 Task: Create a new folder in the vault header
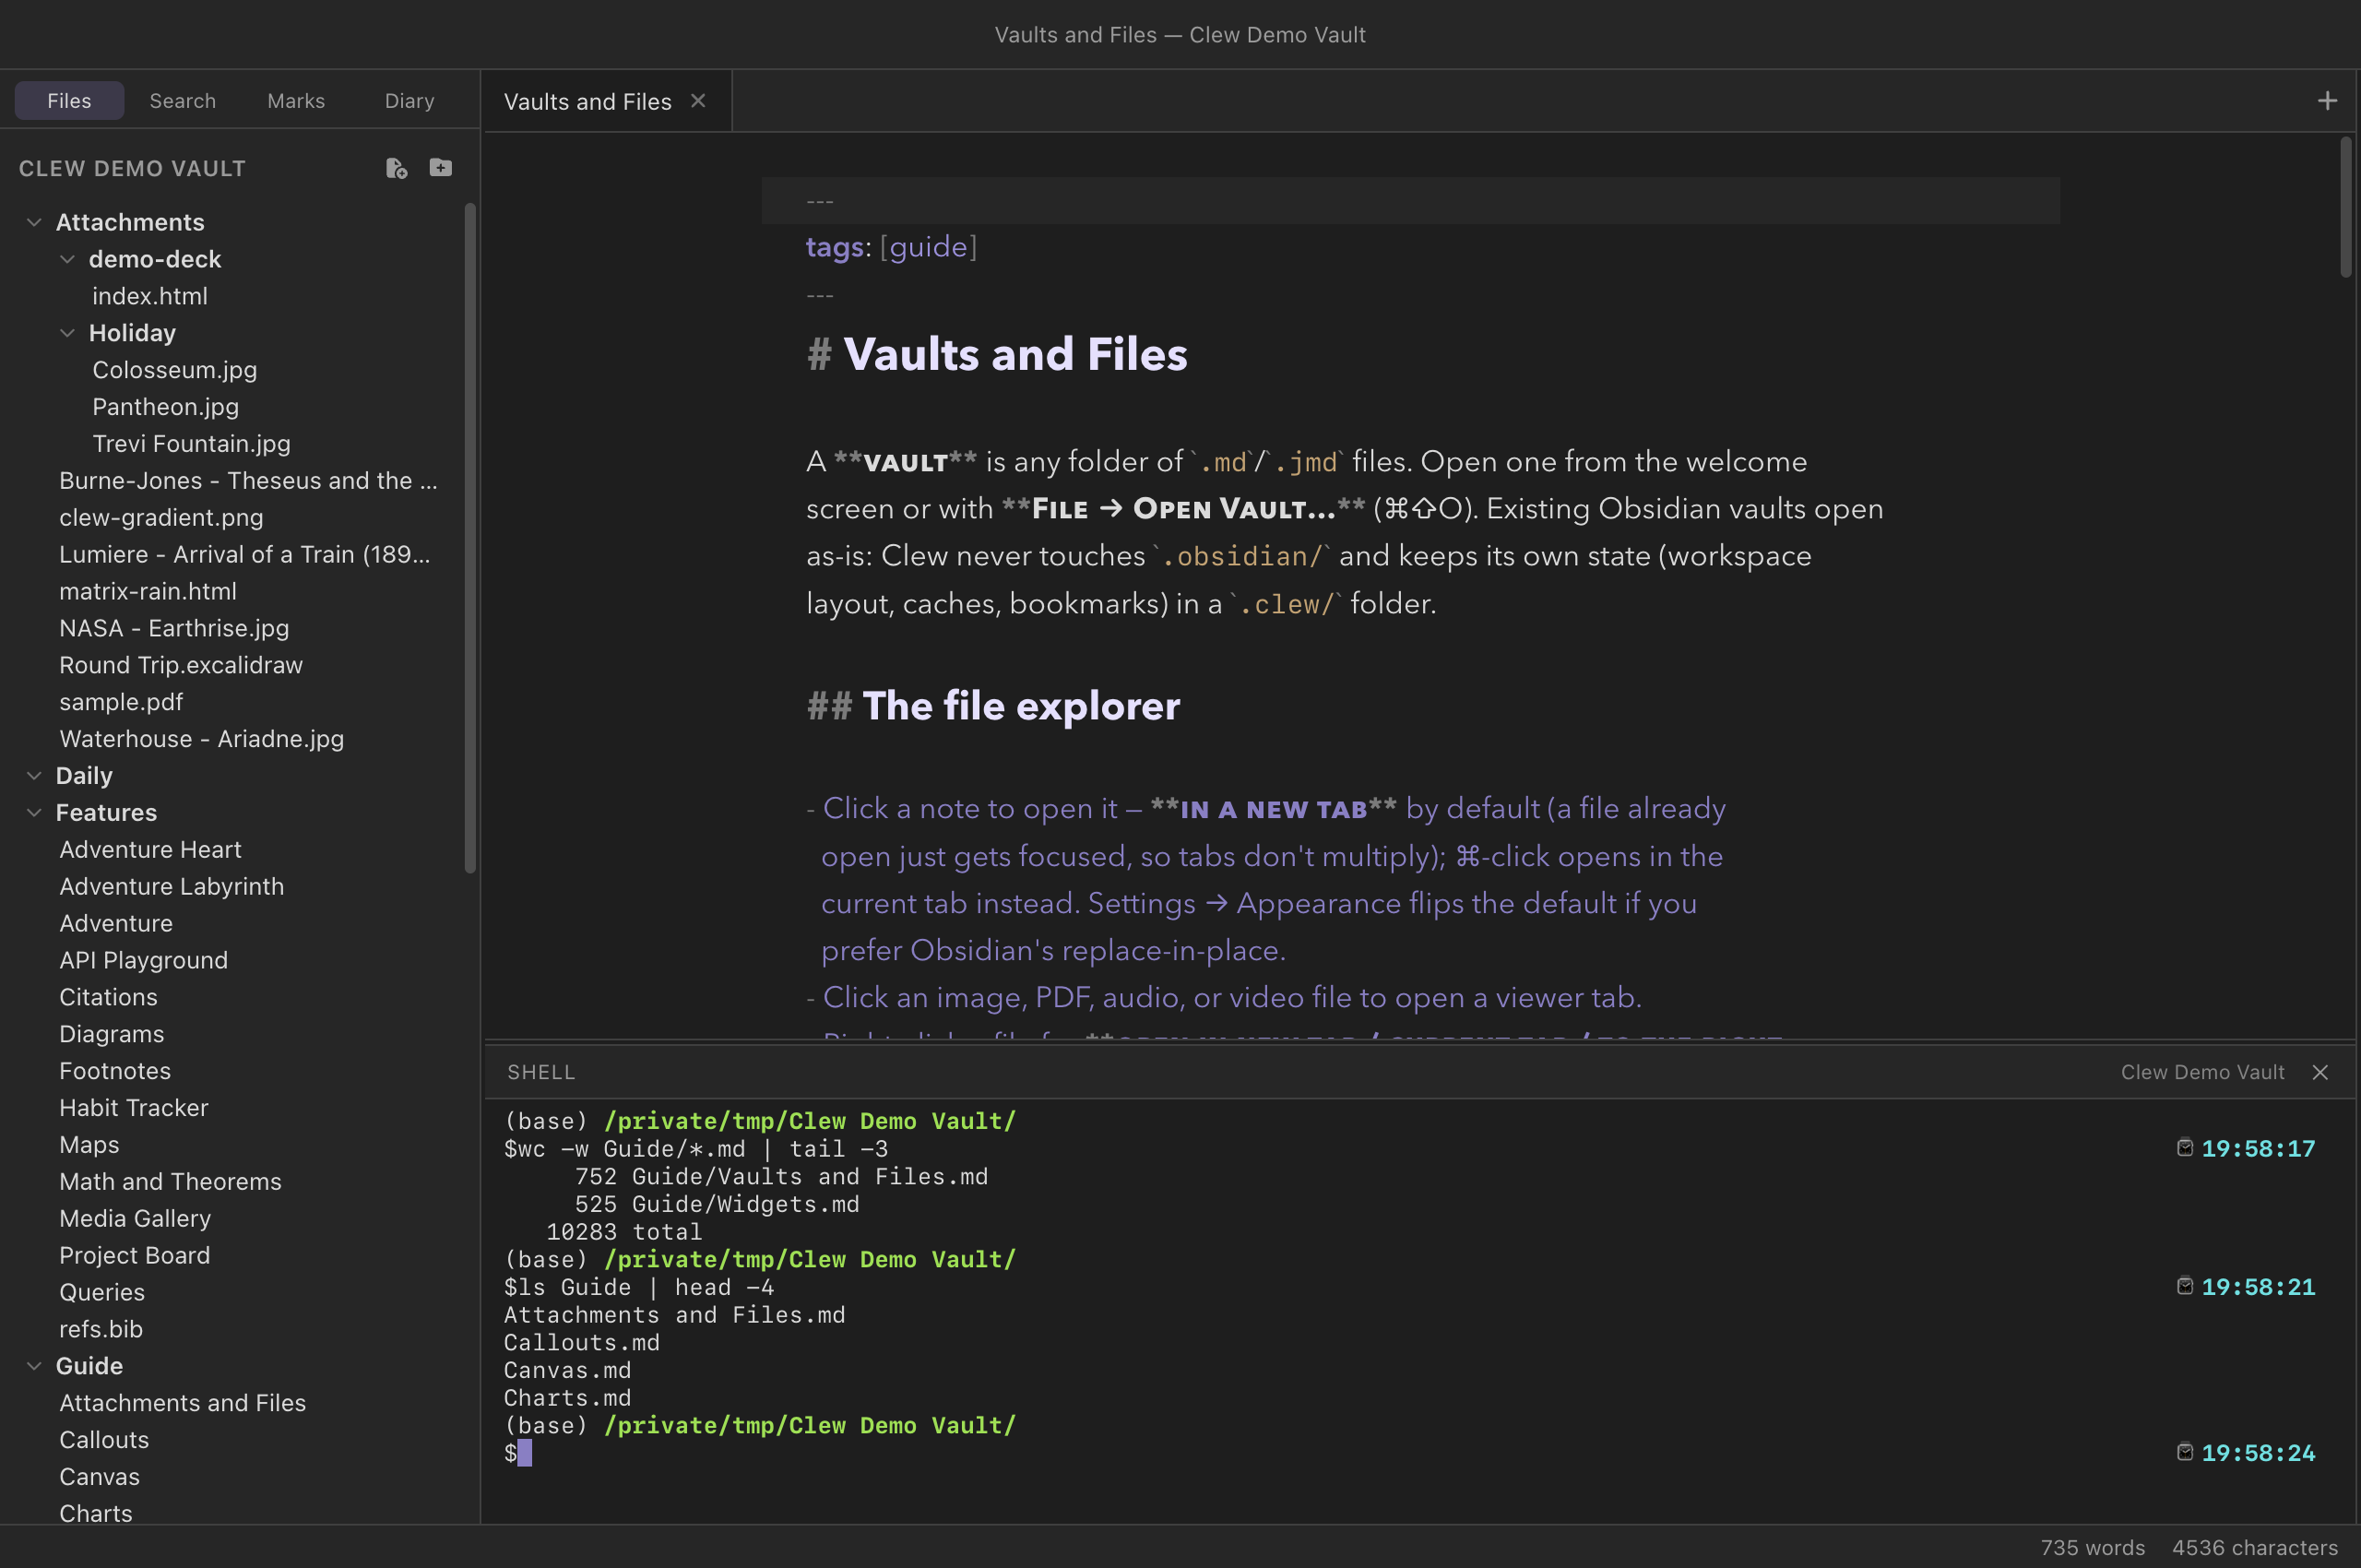tap(440, 167)
